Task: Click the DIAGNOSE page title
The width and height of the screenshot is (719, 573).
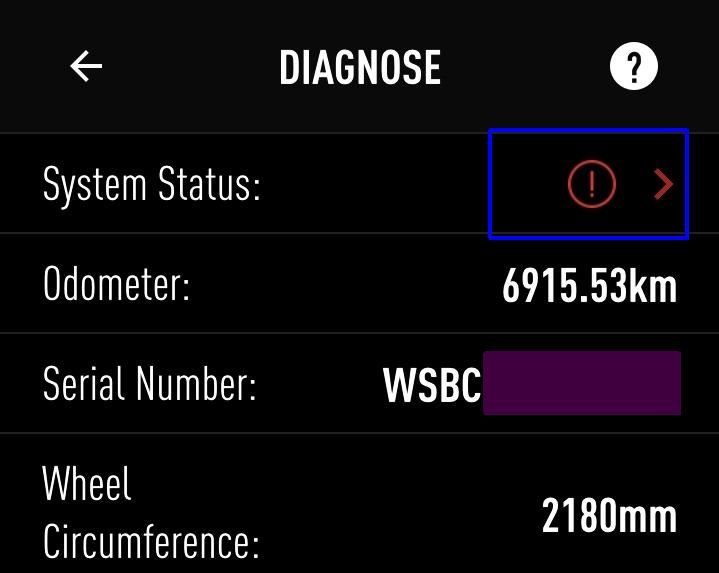Action: click(x=360, y=68)
